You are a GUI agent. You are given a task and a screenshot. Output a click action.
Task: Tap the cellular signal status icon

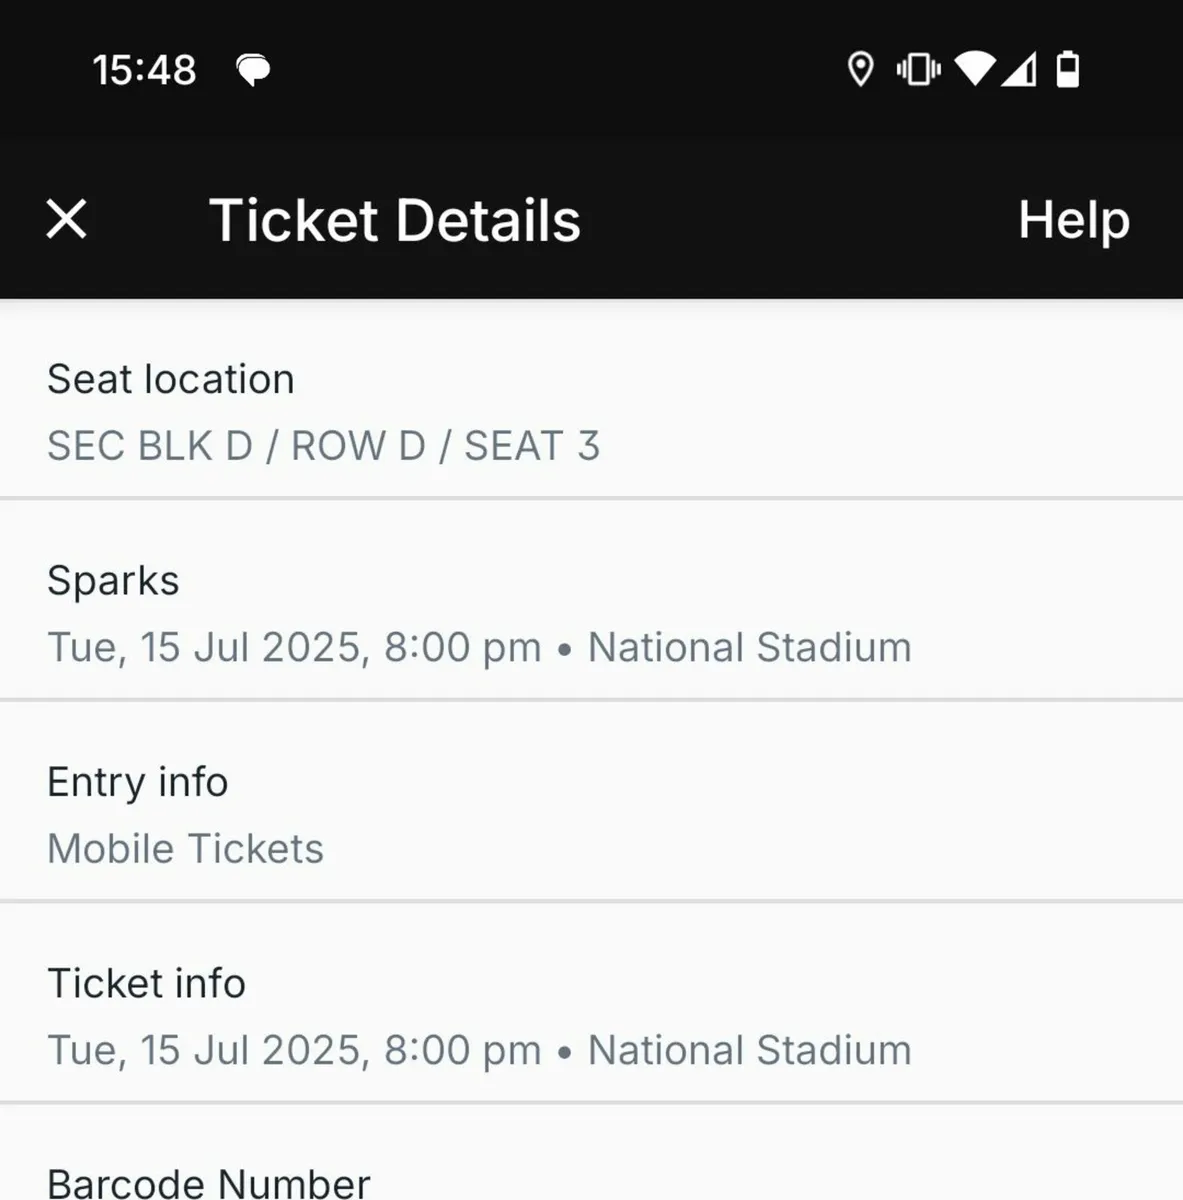click(1019, 70)
